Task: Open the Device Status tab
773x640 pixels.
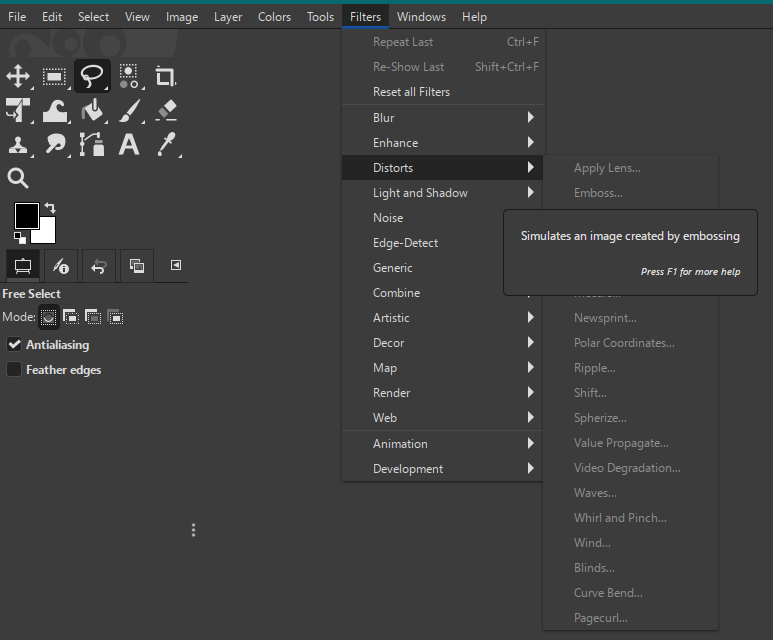Action: [x=61, y=266]
